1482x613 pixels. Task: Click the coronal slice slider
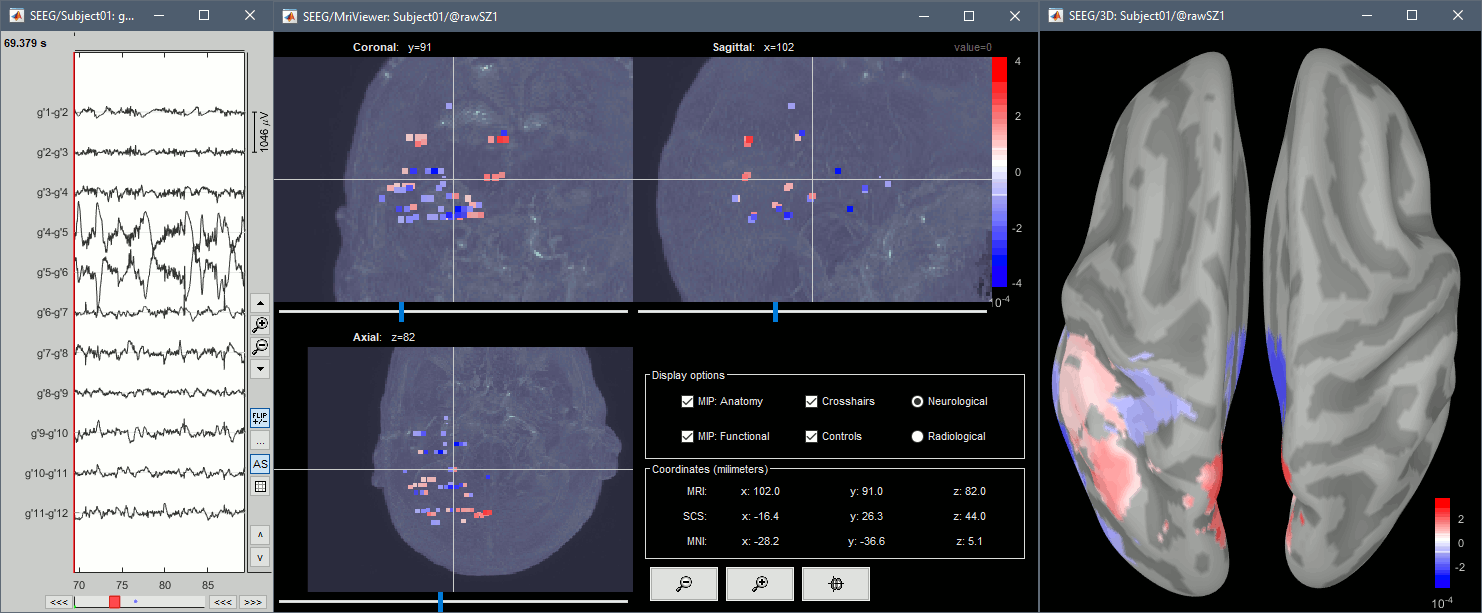pyautogui.click(x=401, y=312)
